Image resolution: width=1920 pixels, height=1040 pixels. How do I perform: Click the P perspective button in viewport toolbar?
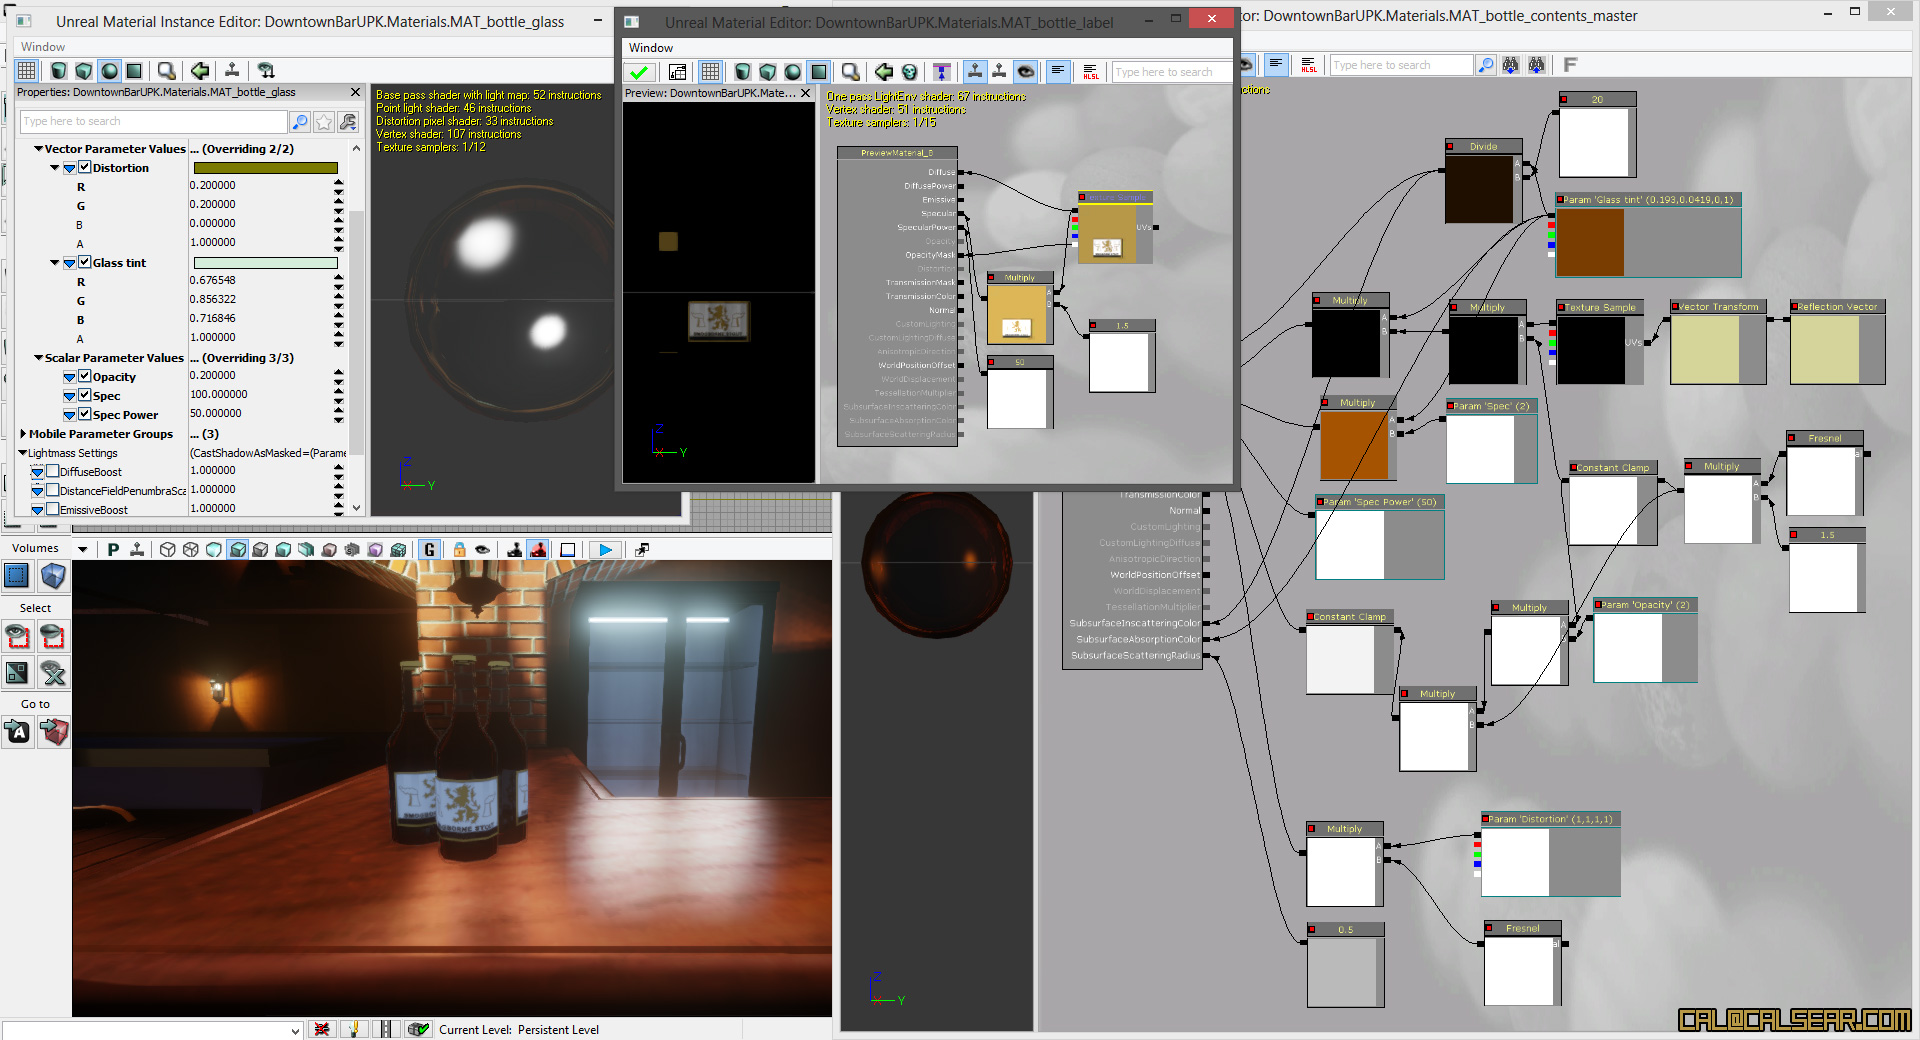(113, 549)
